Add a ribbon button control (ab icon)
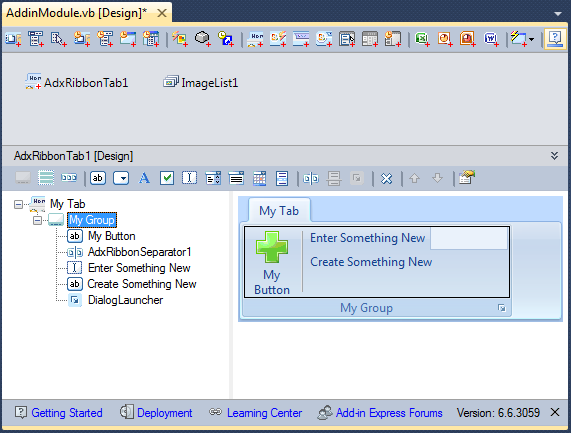The width and height of the screenshot is (571, 433). [x=98, y=178]
